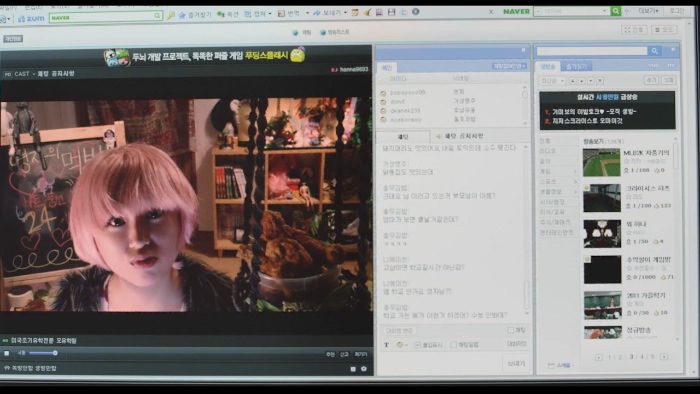Open the text font T icon
The height and width of the screenshot is (394, 700).
[x=386, y=344]
